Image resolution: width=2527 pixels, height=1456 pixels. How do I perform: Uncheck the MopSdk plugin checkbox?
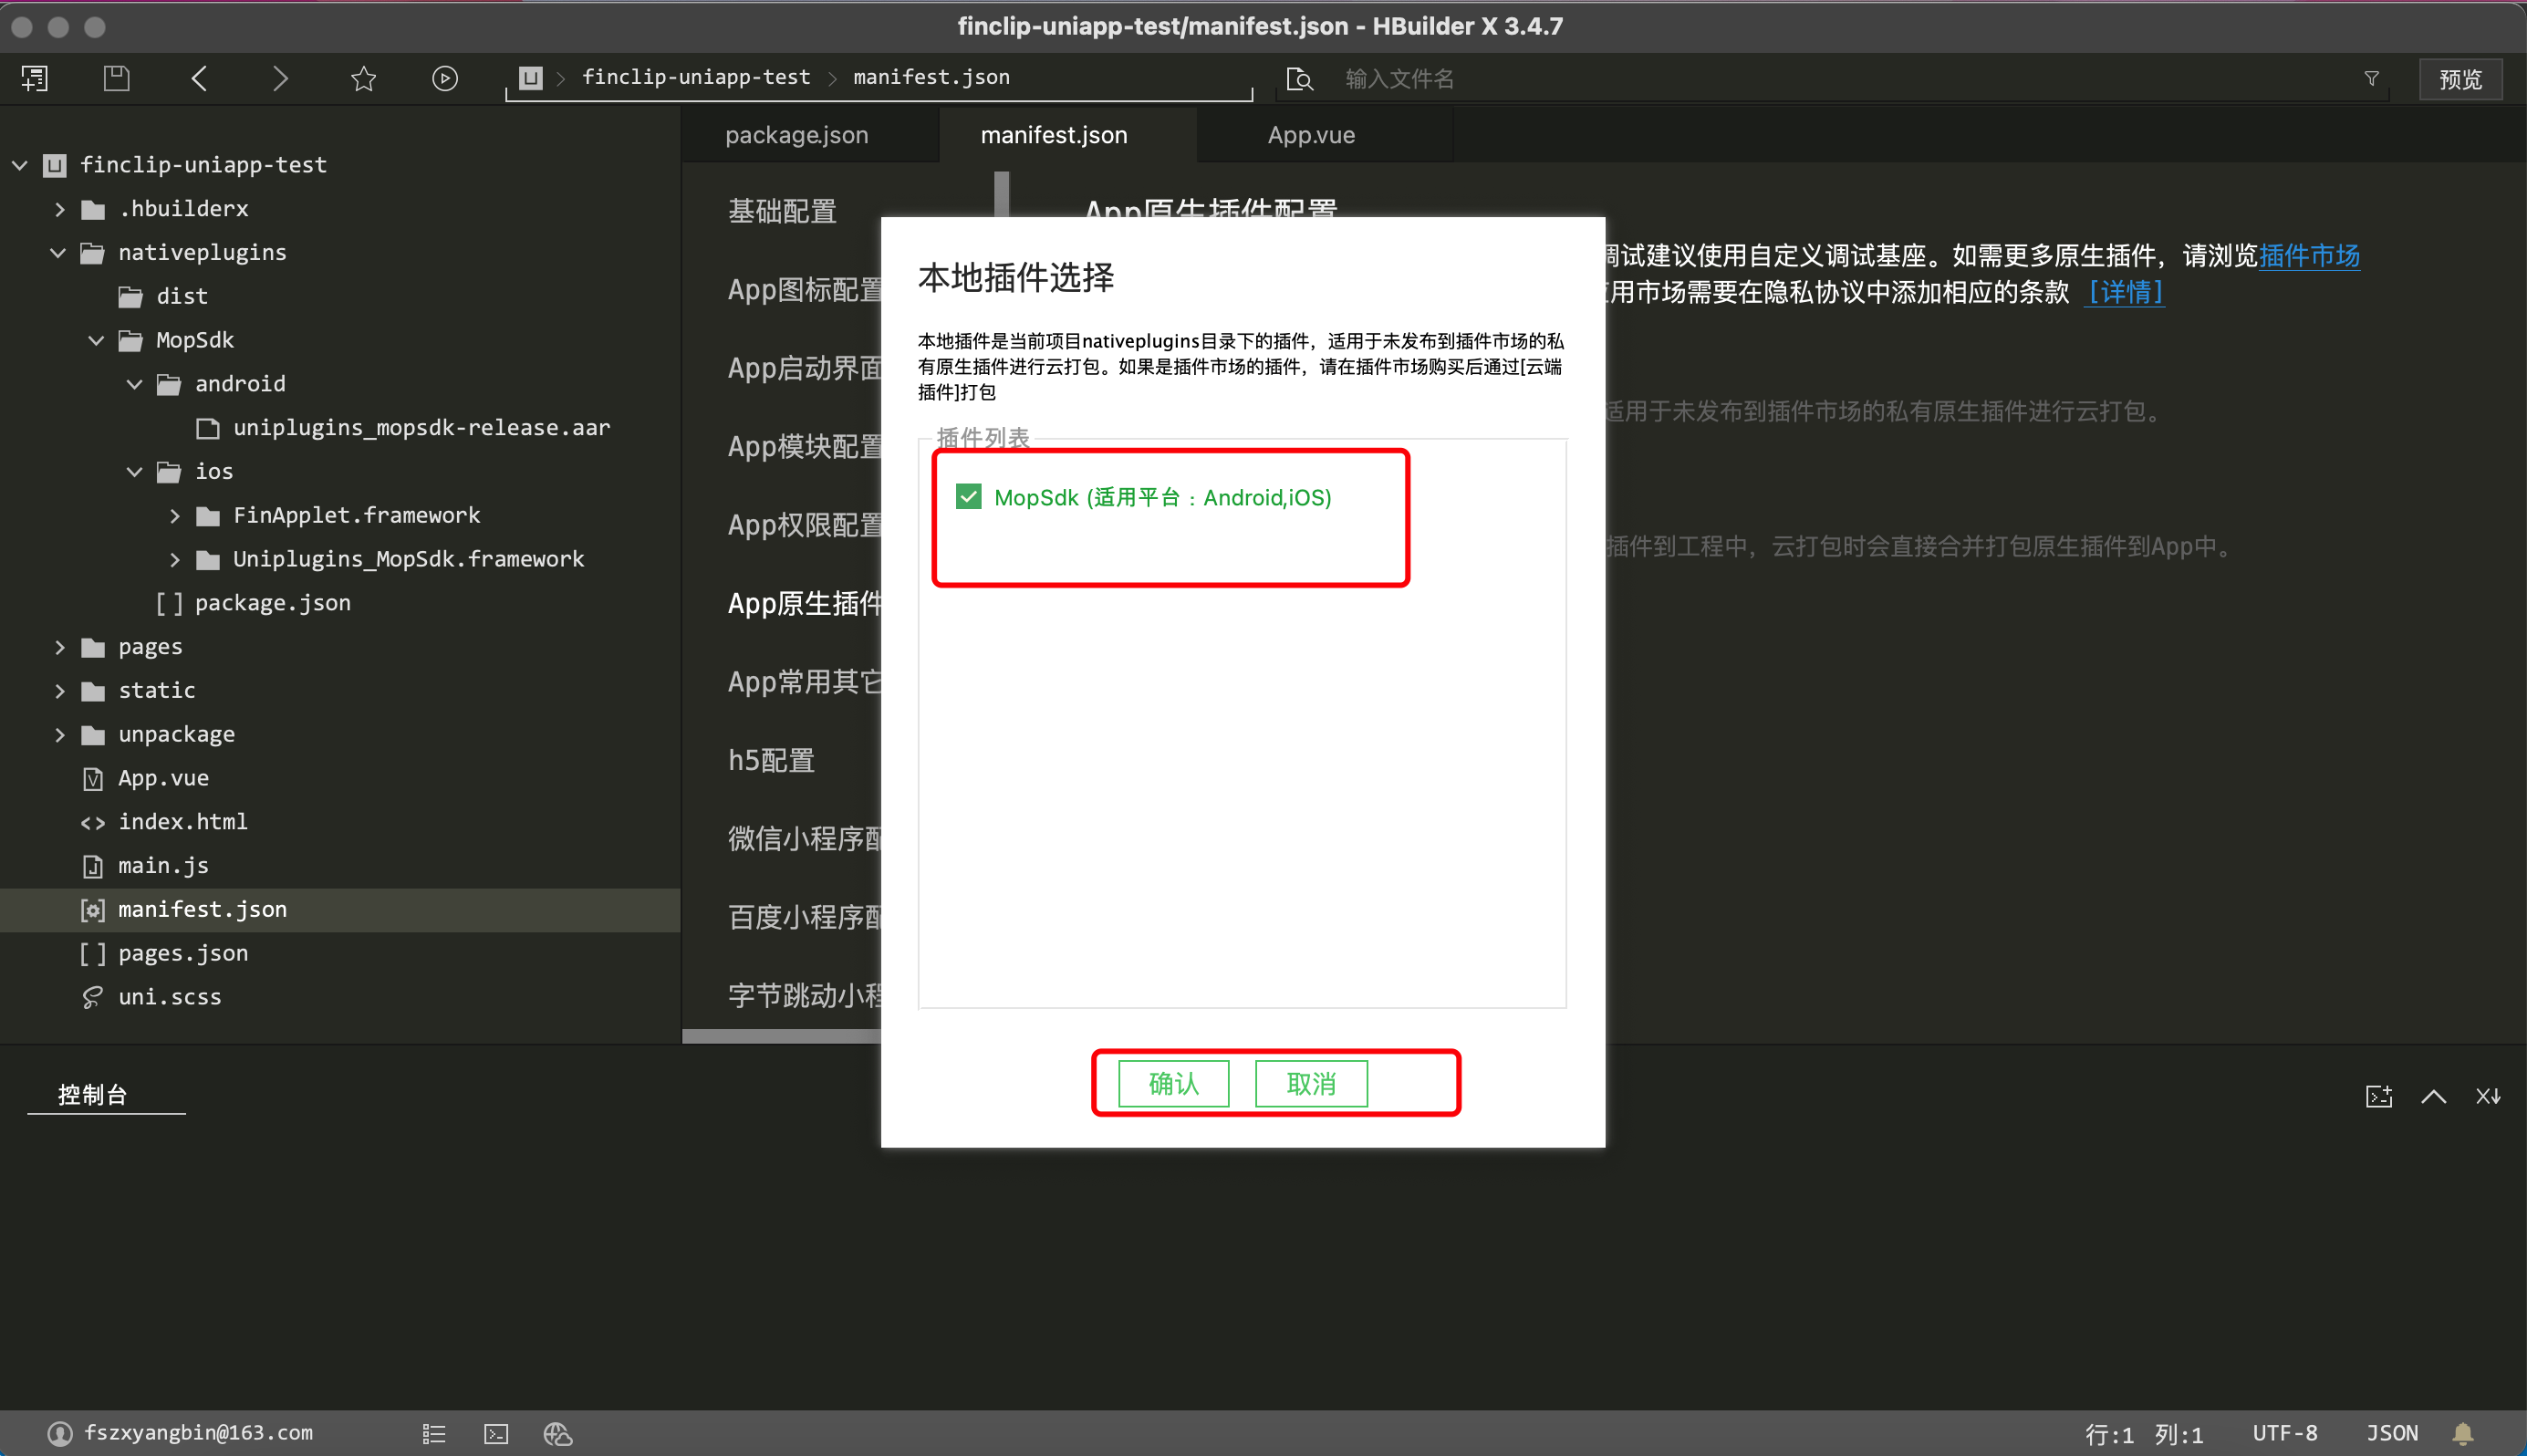[x=968, y=497]
